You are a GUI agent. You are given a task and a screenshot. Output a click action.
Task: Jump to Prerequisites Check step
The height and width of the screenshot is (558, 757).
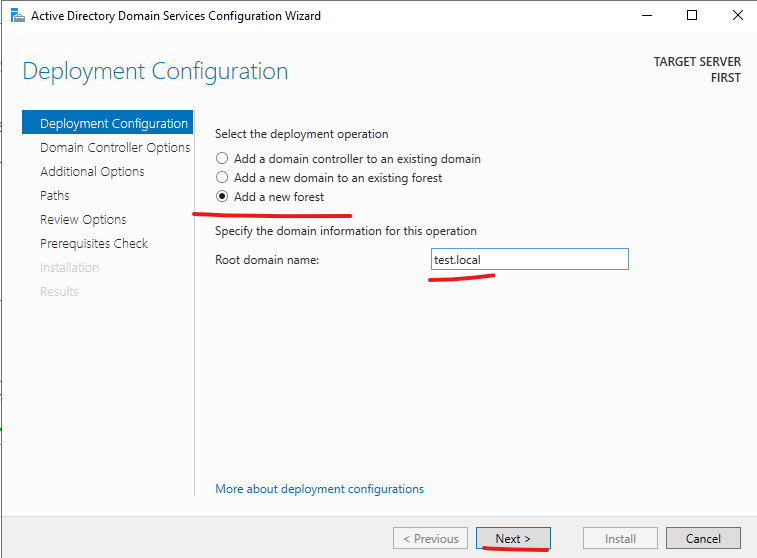click(x=94, y=243)
